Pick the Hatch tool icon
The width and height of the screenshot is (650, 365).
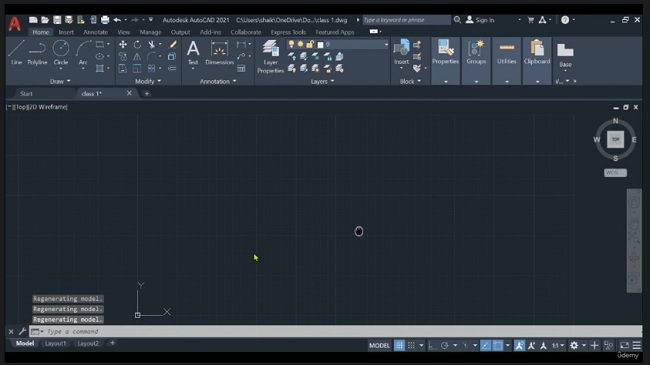pyautogui.click(x=100, y=68)
